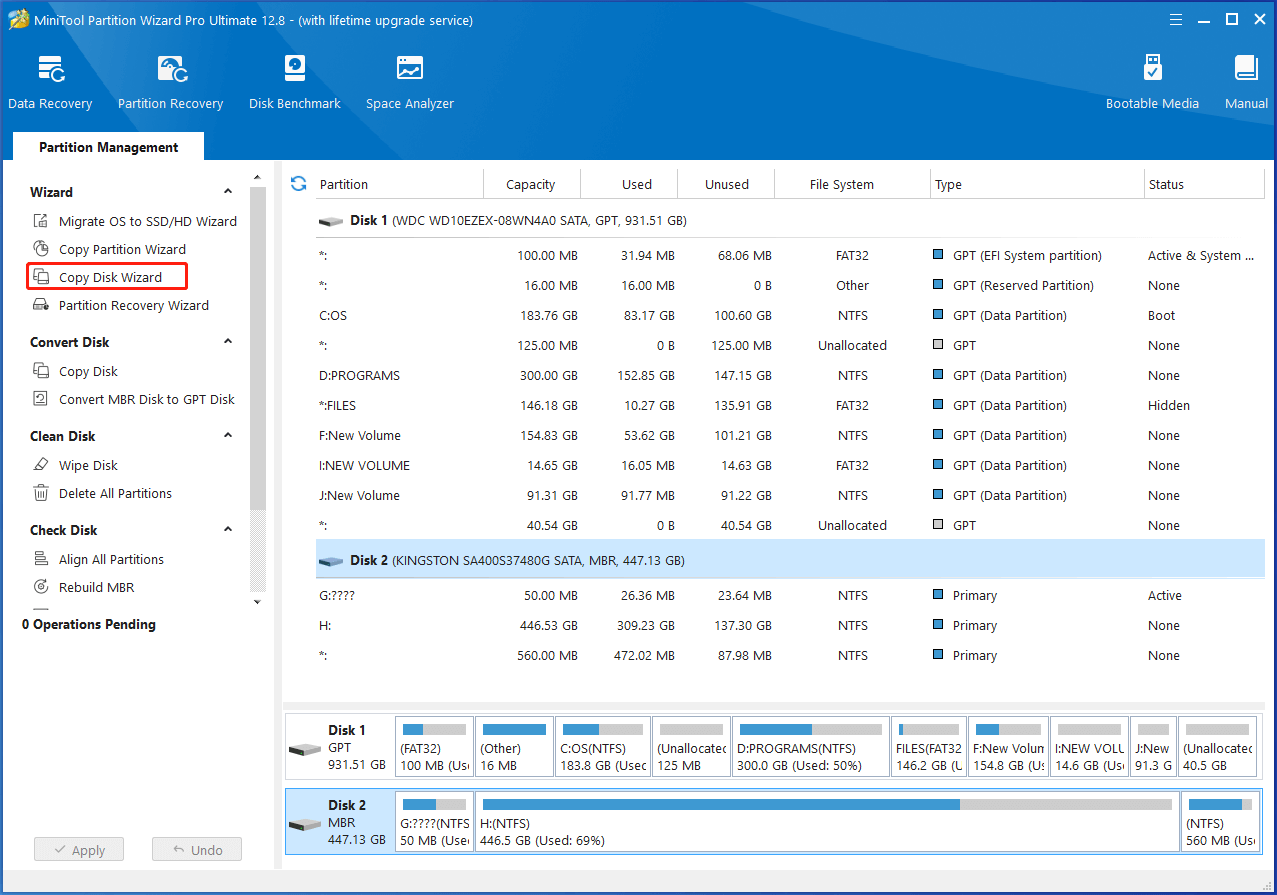Click the Rebuild MBR icon
This screenshot has width=1277, height=895.
coord(41,587)
